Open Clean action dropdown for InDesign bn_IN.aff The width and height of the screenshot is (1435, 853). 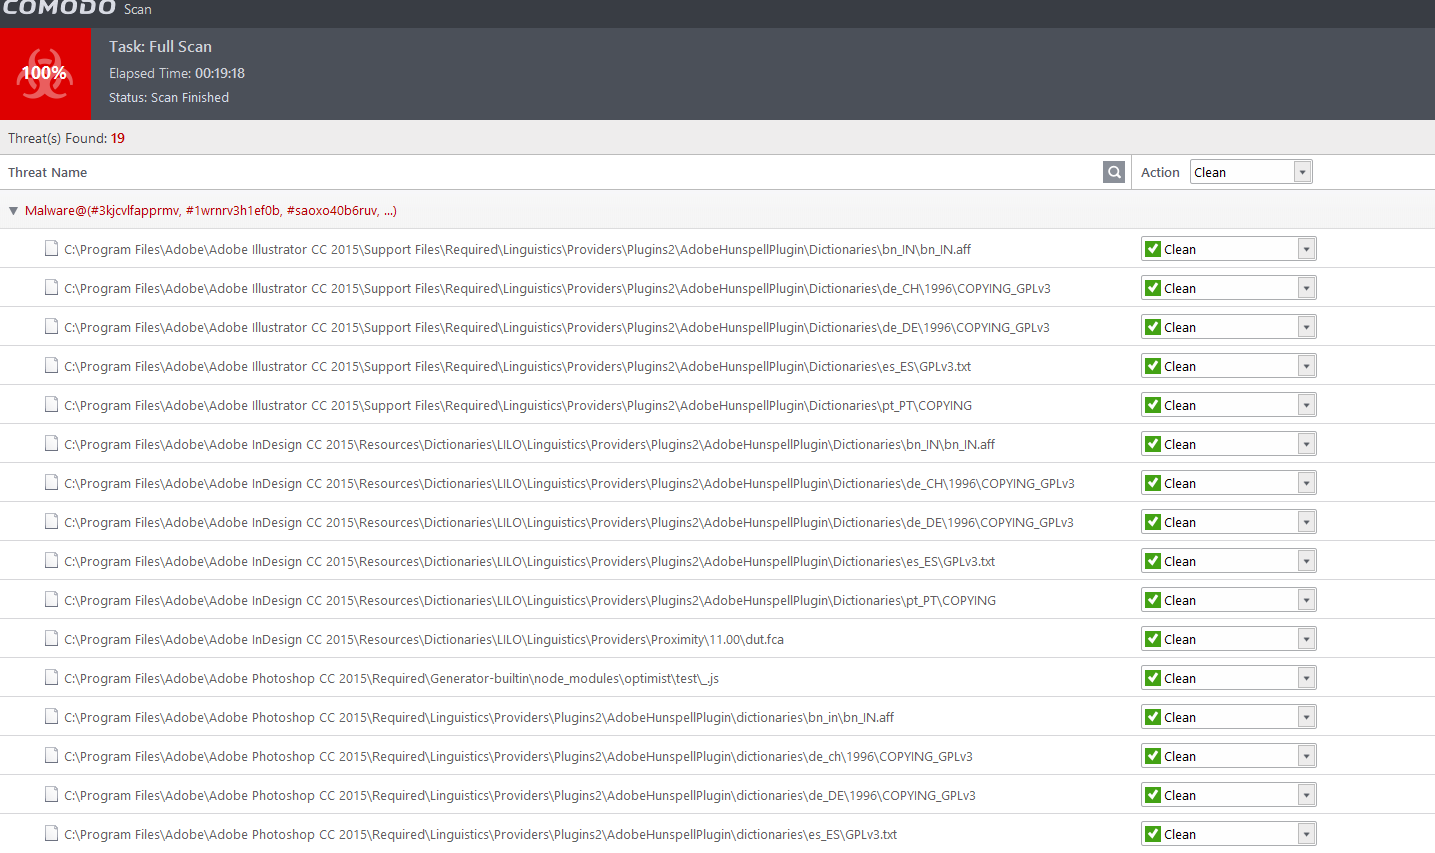click(x=1229, y=444)
